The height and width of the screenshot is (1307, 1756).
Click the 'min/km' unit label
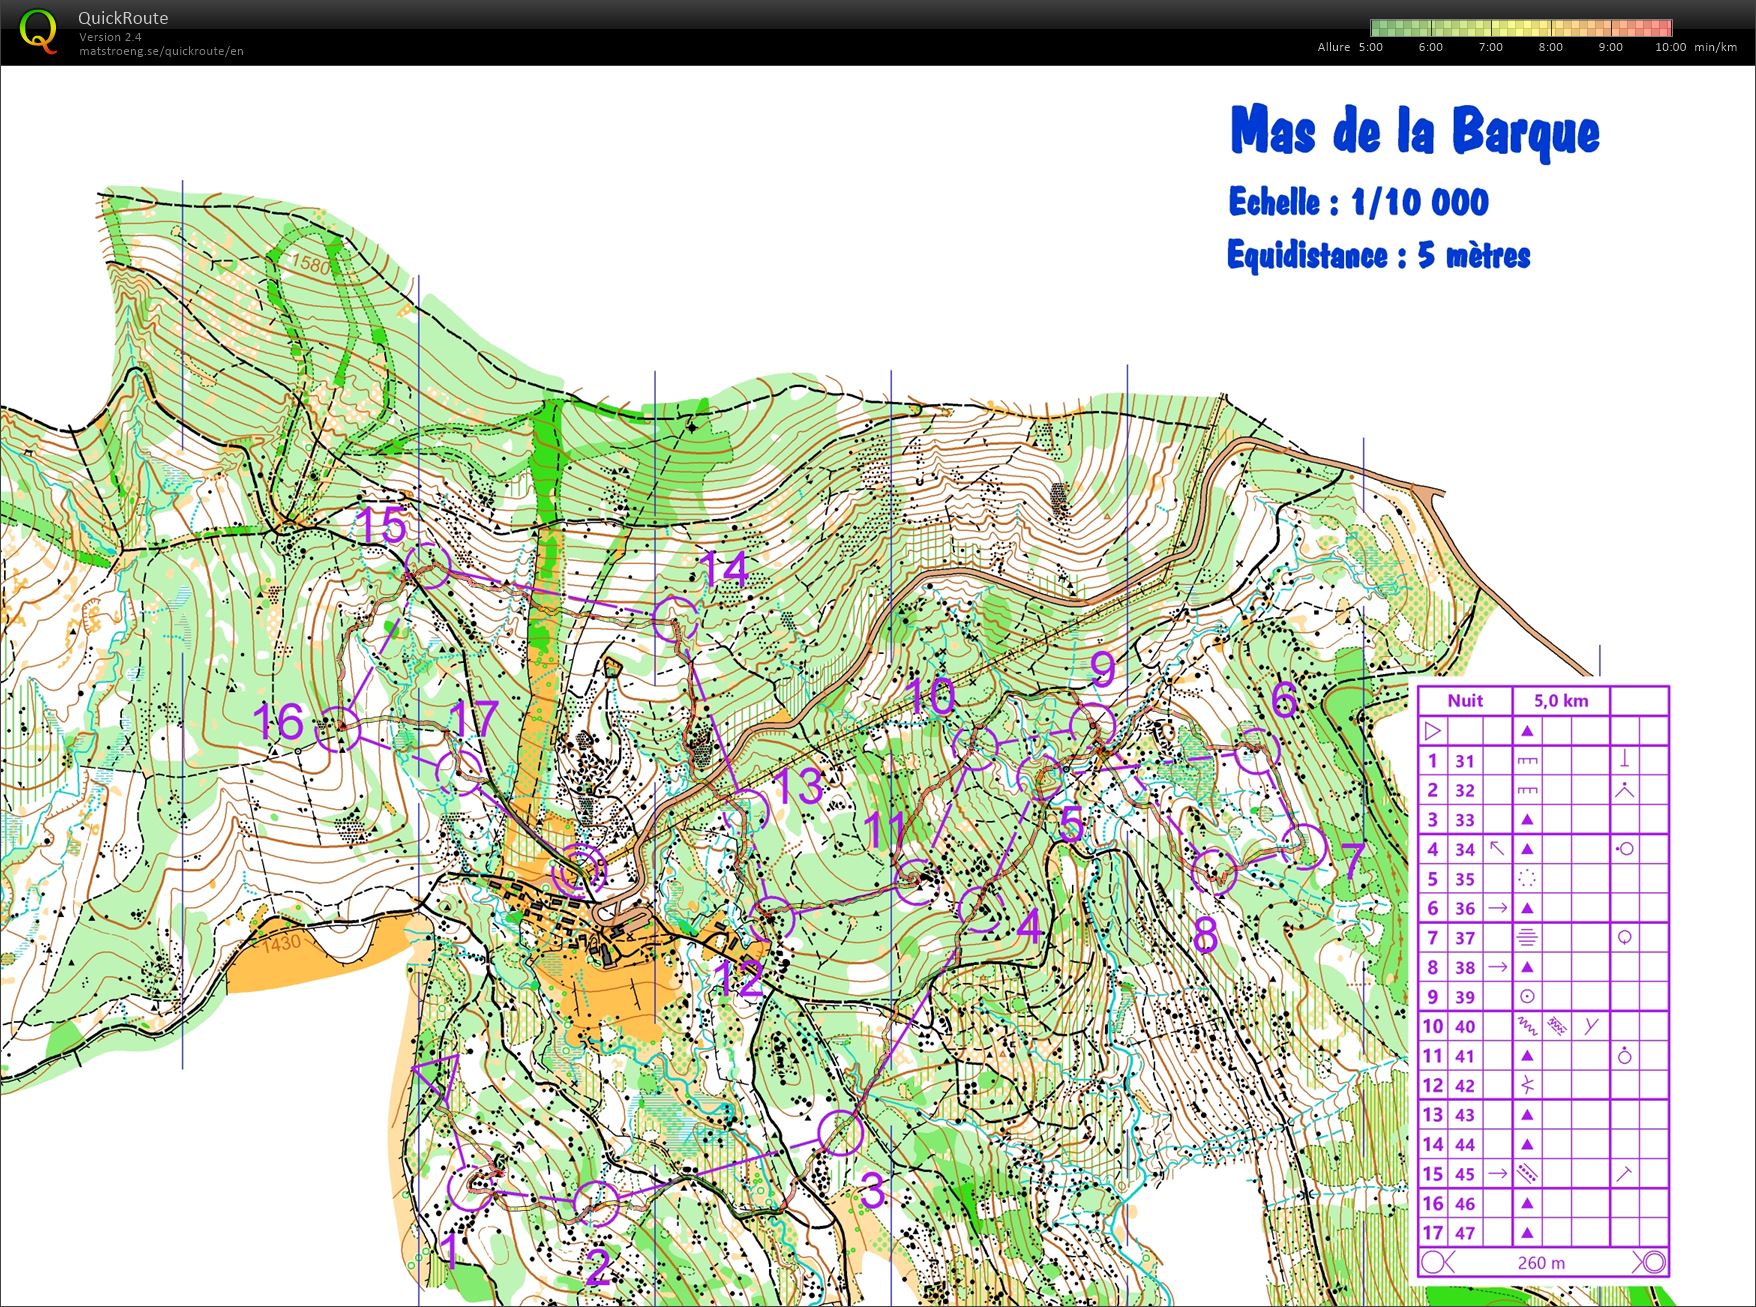click(x=1716, y=47)
